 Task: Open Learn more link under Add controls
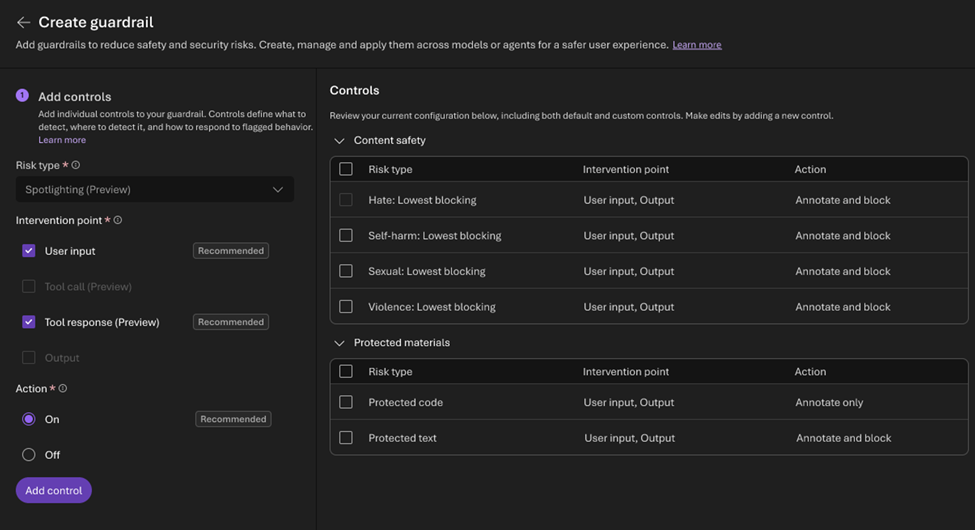click(62, 140)
